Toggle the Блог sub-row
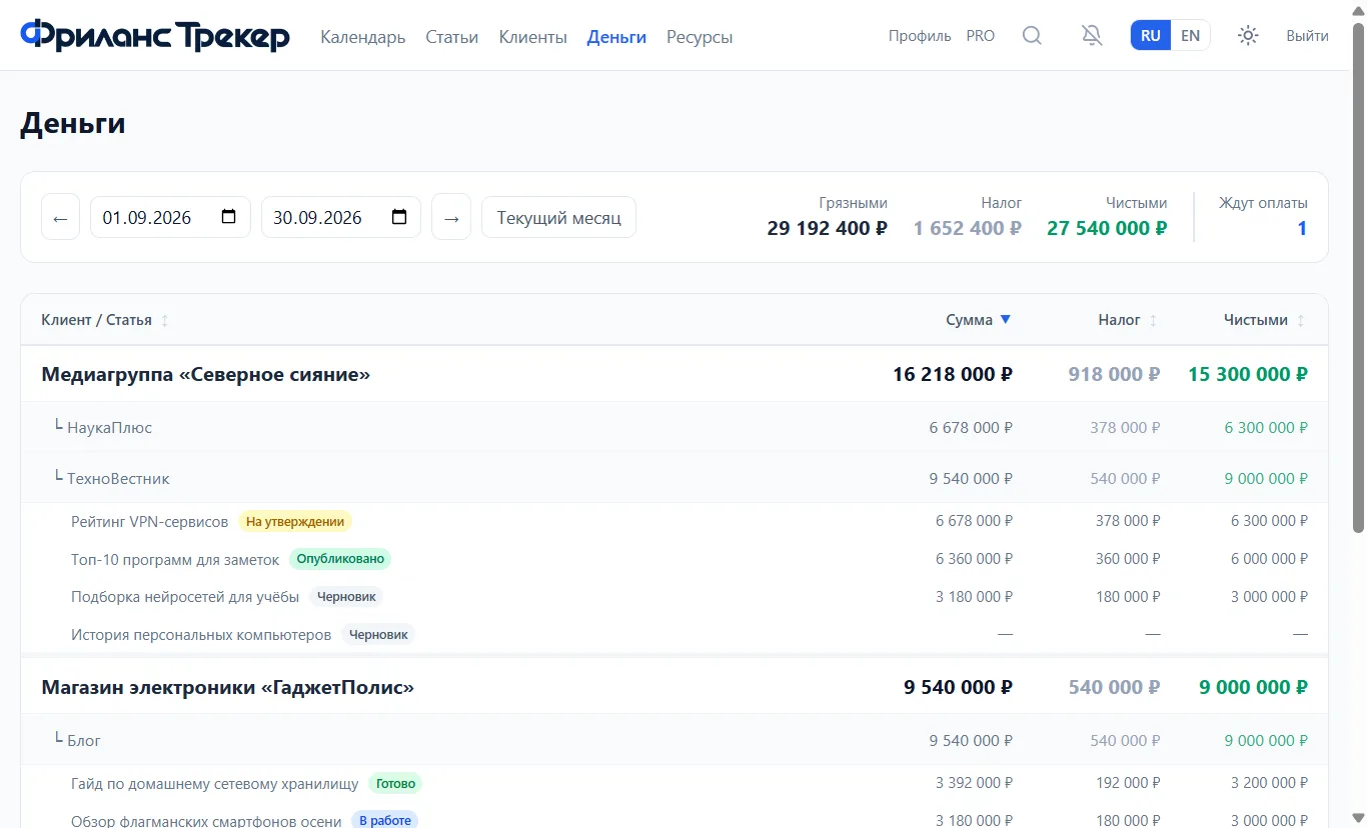The image size is (1367, 828). pyautogui.click(x=675, y=740)
